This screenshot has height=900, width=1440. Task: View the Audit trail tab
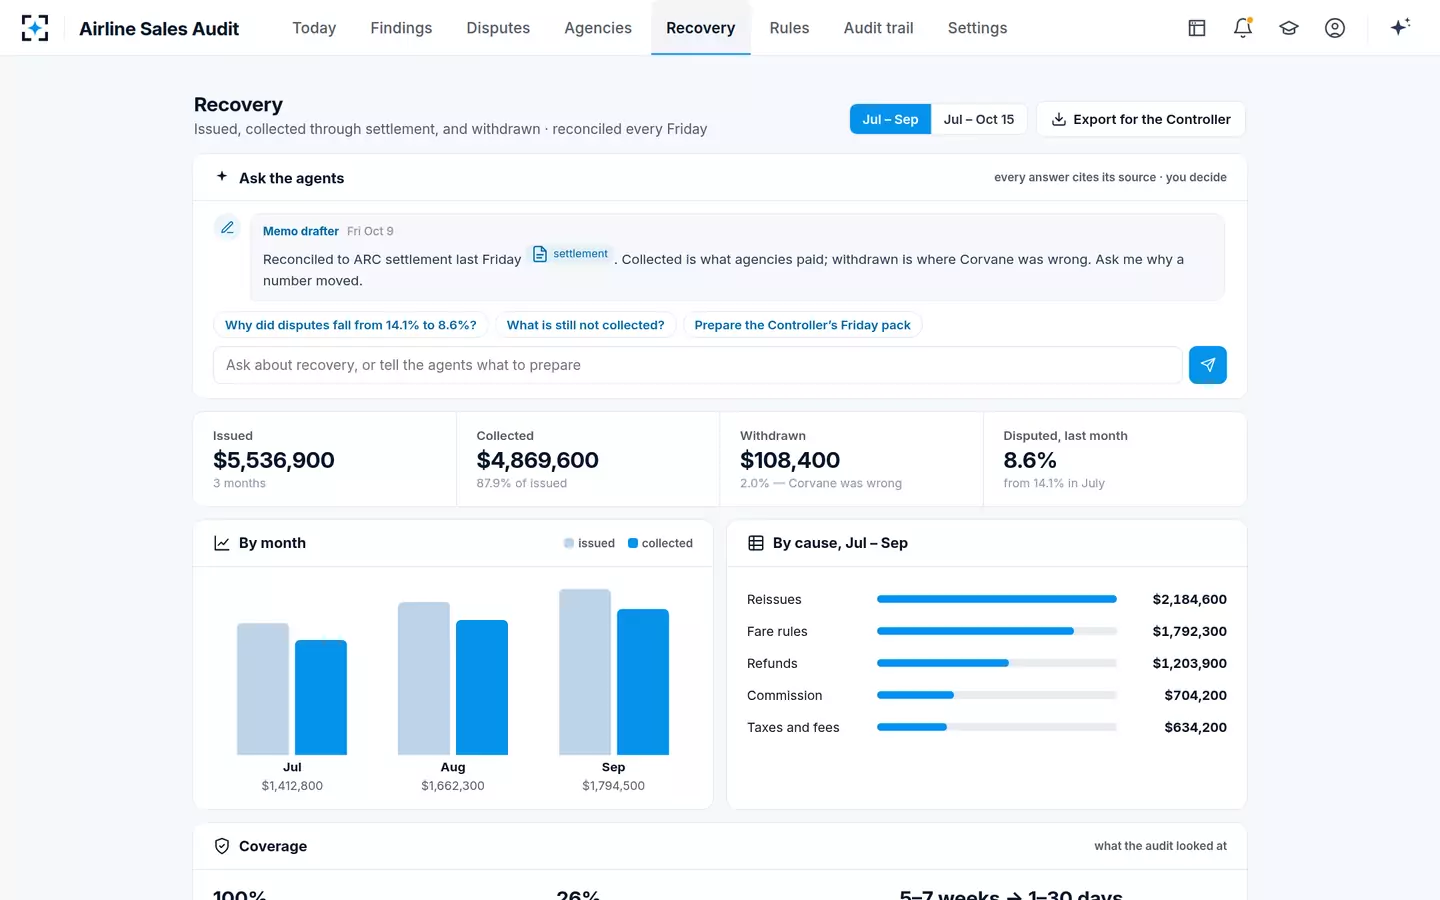878,28
